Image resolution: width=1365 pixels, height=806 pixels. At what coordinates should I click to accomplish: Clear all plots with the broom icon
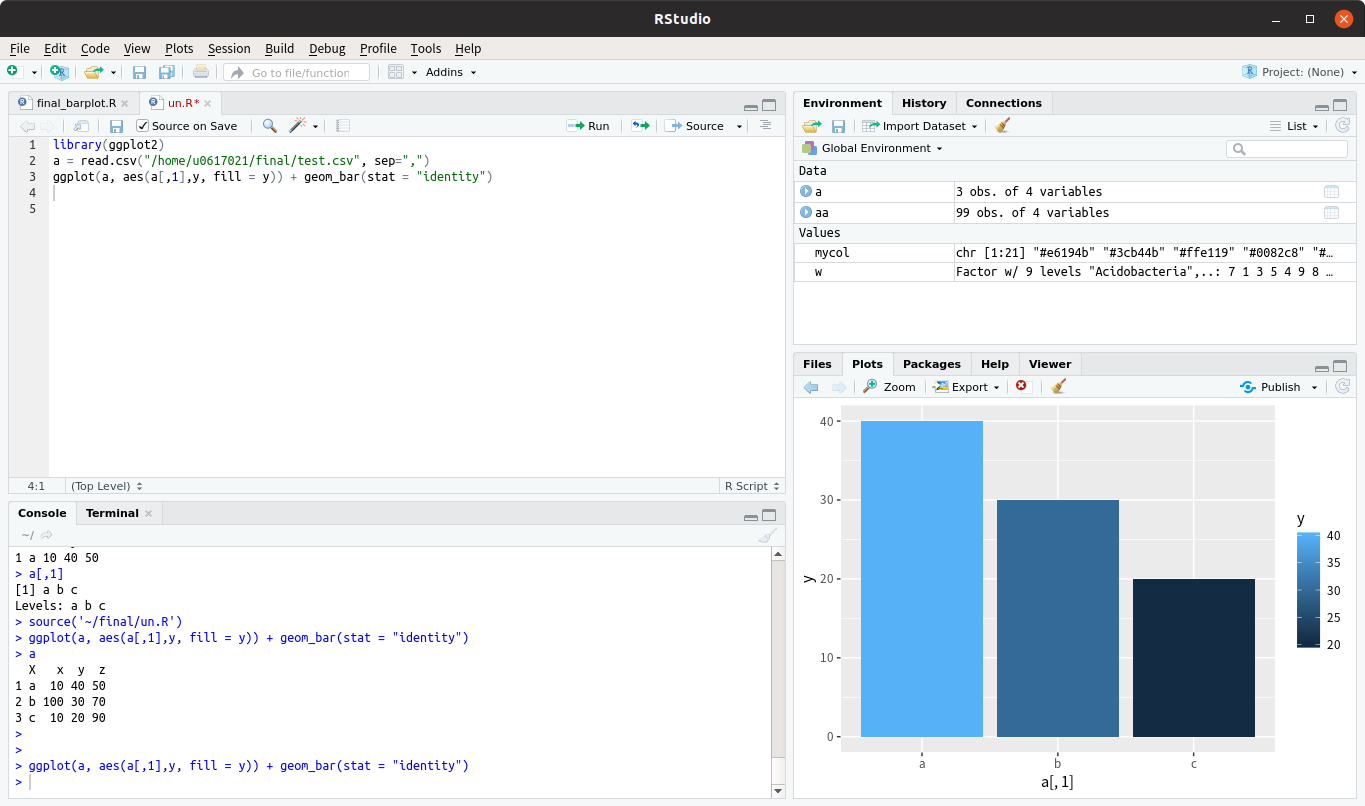click(x=1059, y=387)
